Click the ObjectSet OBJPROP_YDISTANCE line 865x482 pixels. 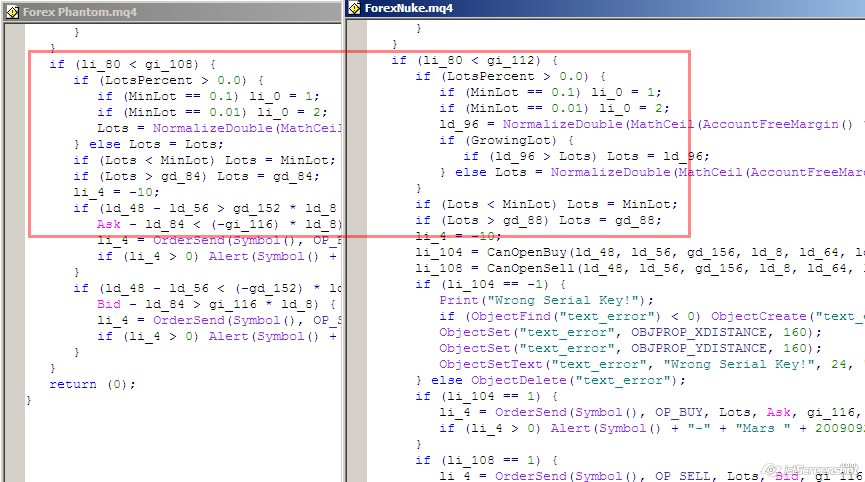click(x=631, y=348)
